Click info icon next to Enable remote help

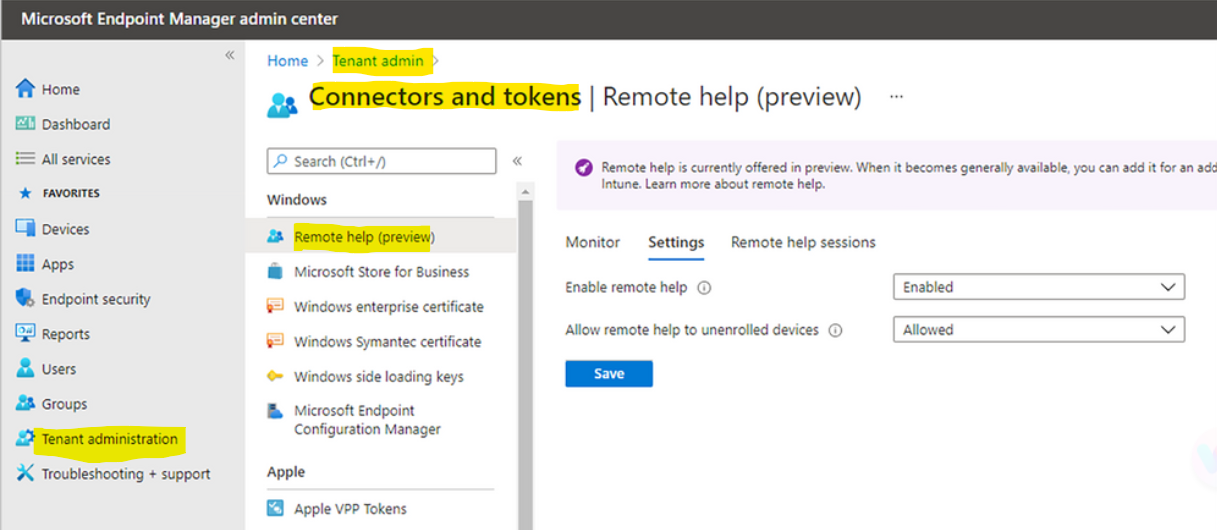click(x=704, y=287)
